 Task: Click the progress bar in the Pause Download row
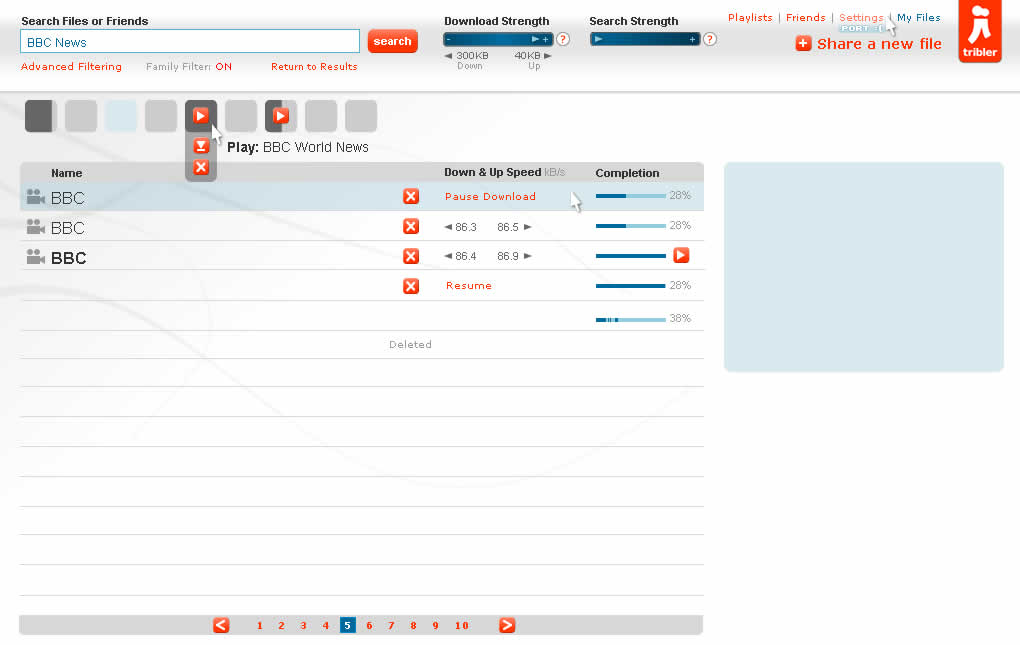tap(630, 196)
